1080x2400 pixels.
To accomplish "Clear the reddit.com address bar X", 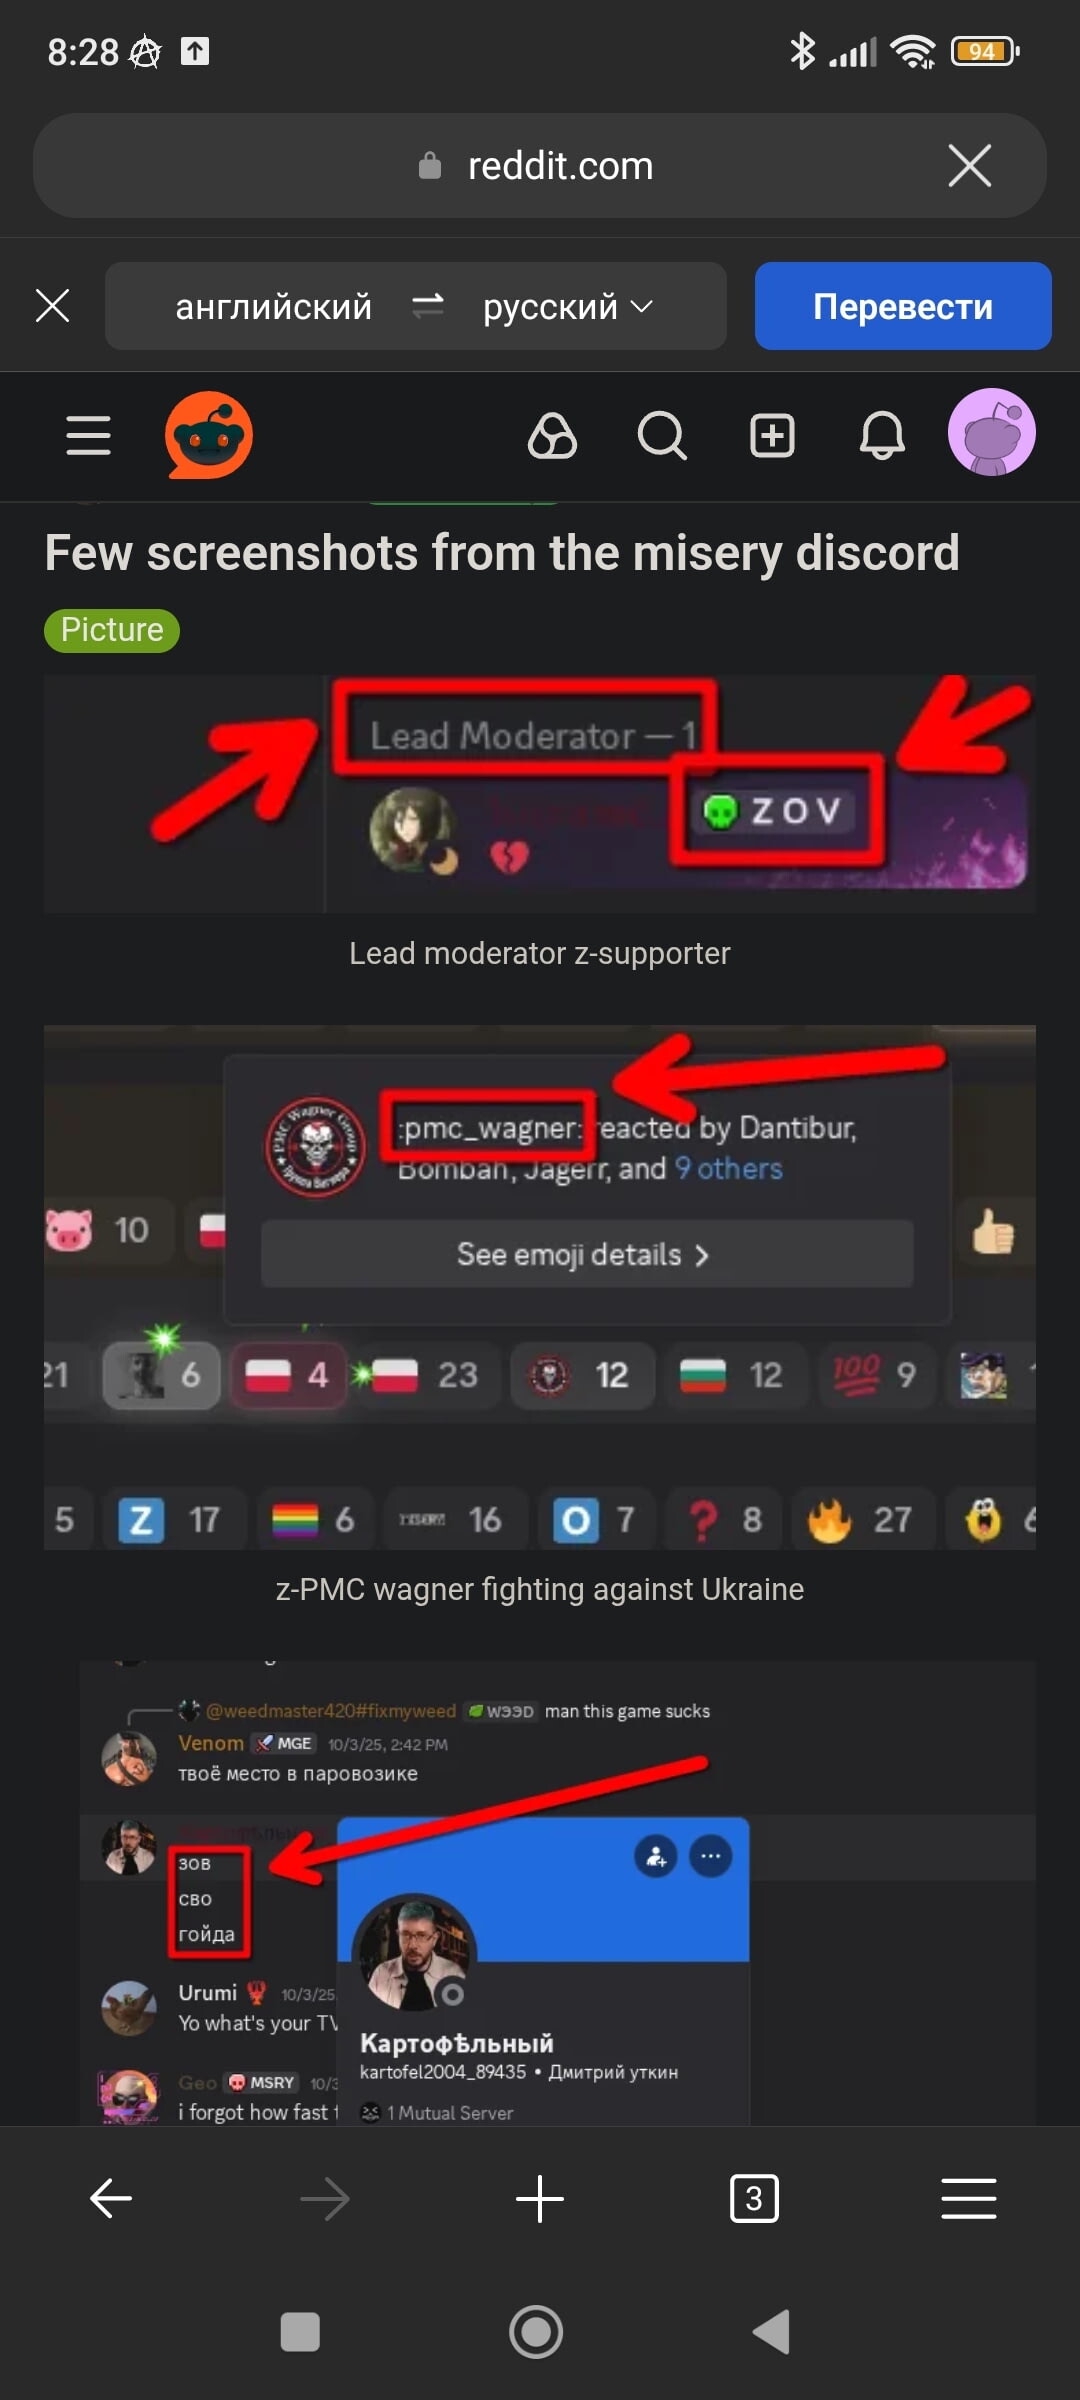I will (969, 165).
